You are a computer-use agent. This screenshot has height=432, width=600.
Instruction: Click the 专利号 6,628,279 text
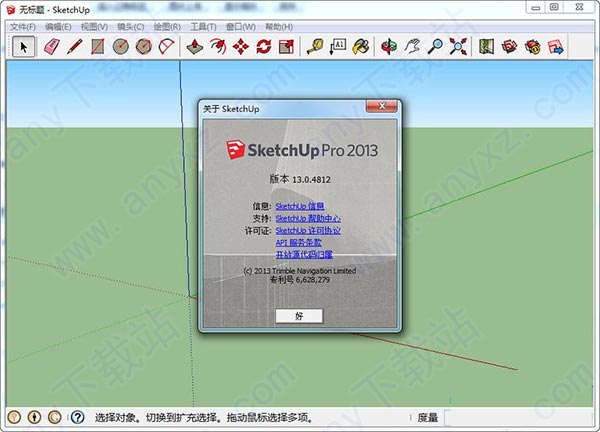click(x=300, y=280)
